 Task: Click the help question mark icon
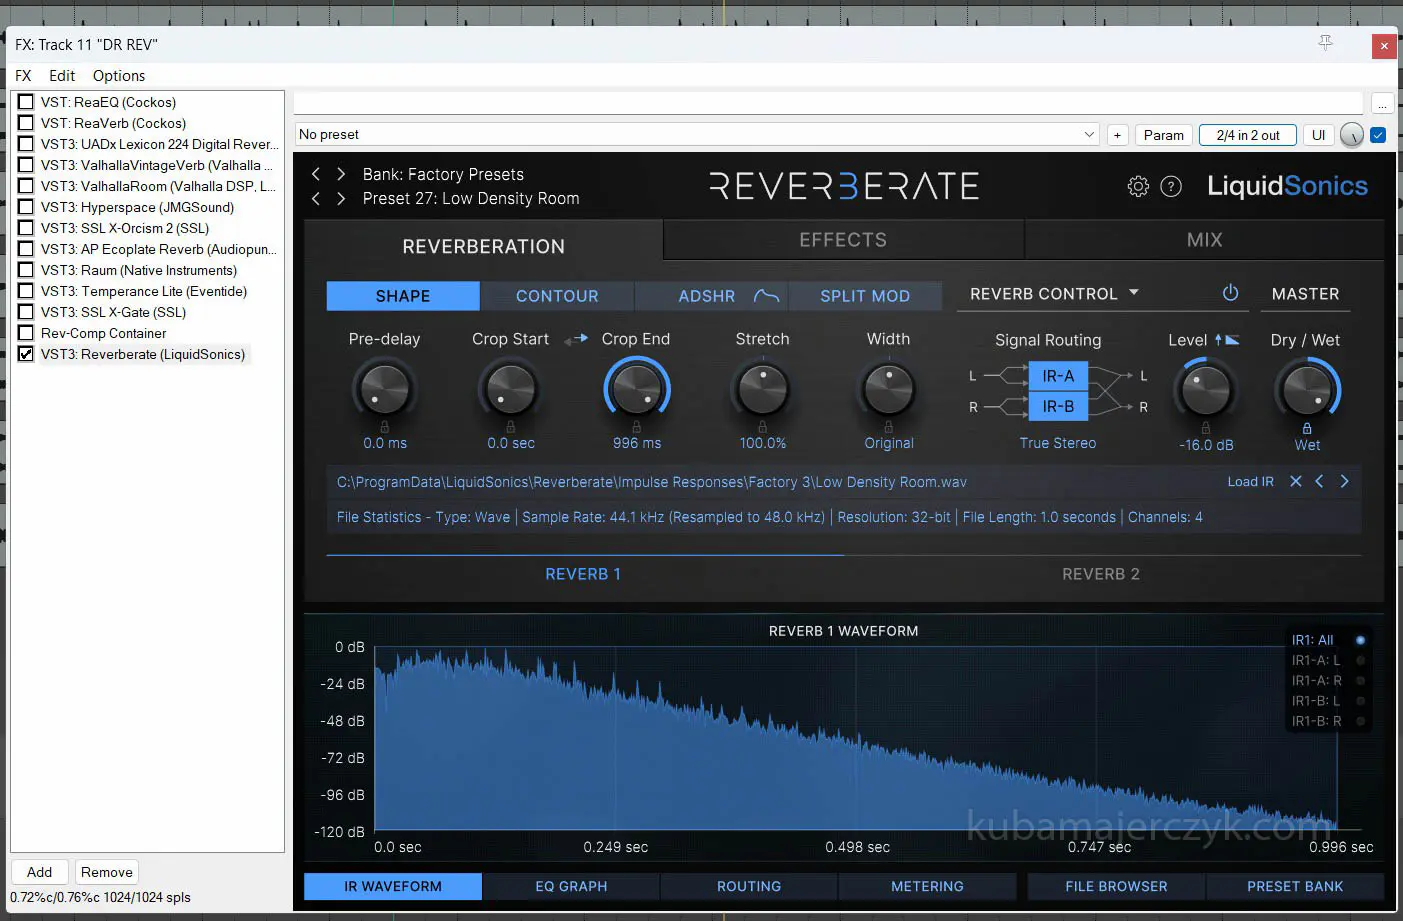tap(1171, 186)
